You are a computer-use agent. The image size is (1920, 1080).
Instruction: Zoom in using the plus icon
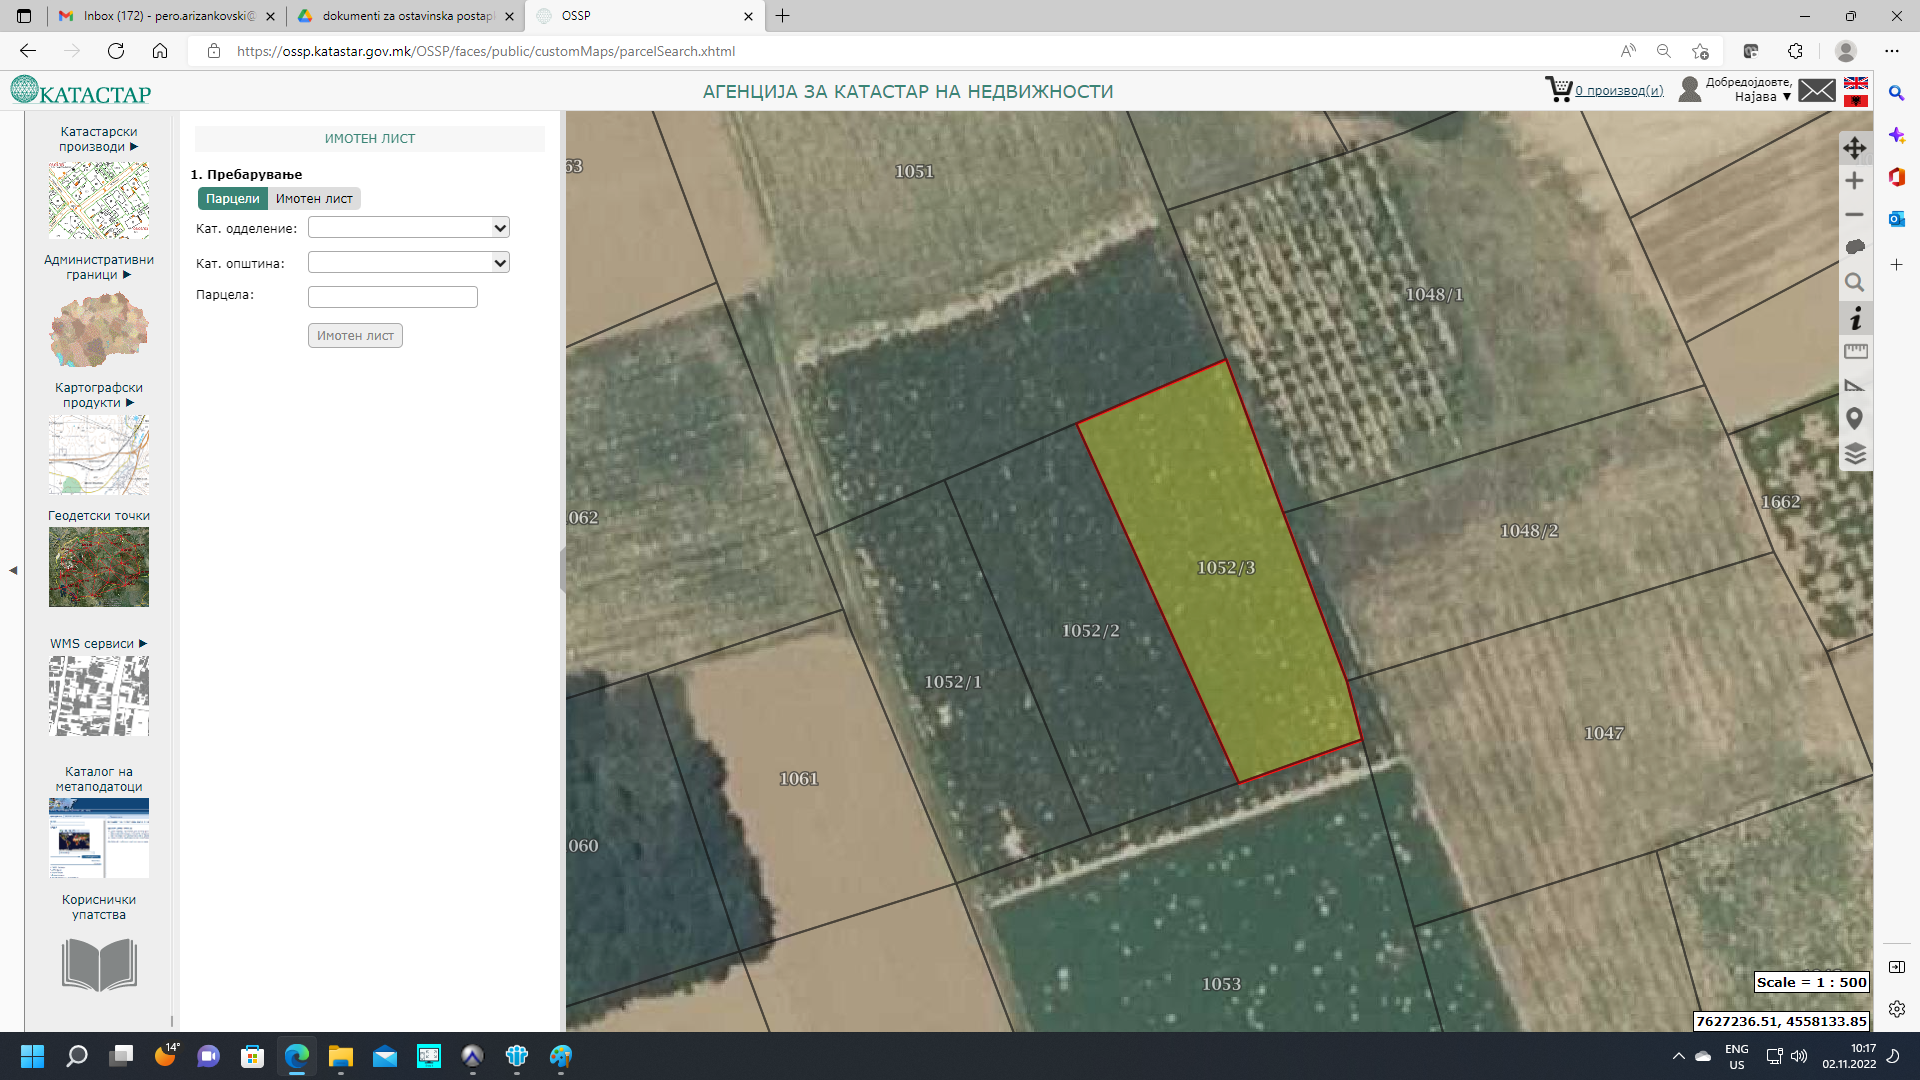pyautogui.click(x=1855, y=181)
